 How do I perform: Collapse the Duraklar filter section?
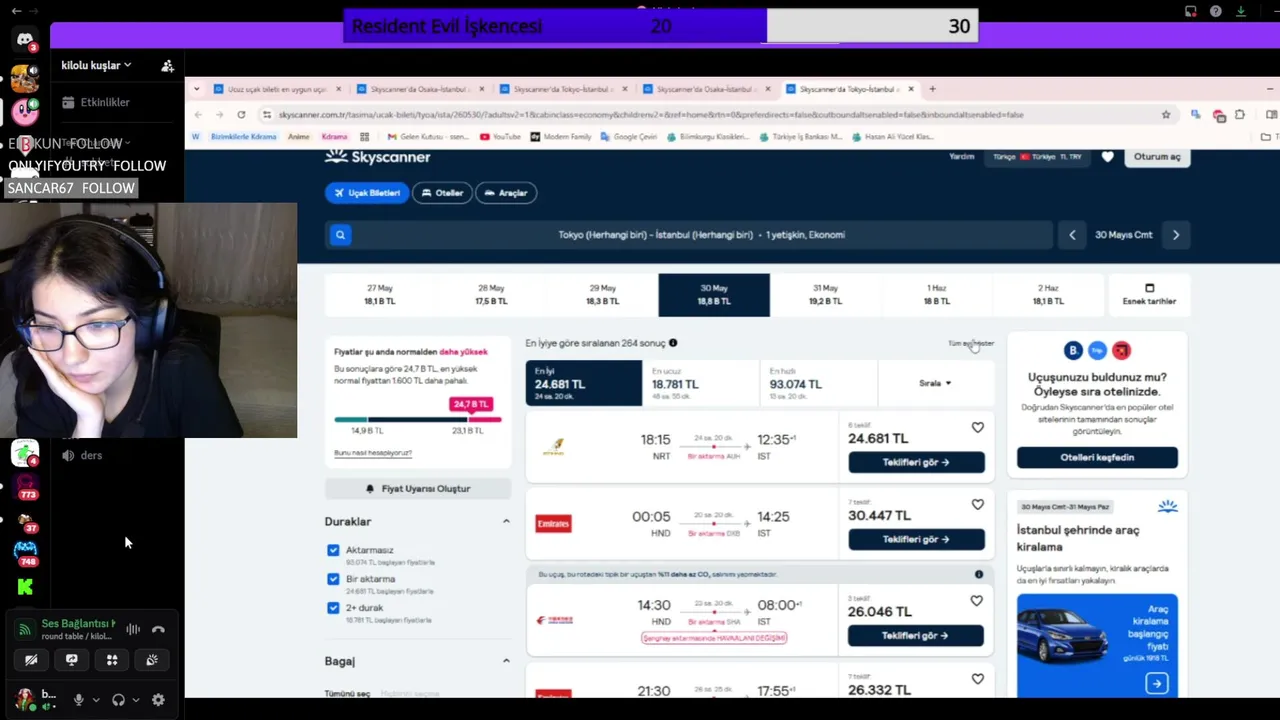tap(506, 521)
